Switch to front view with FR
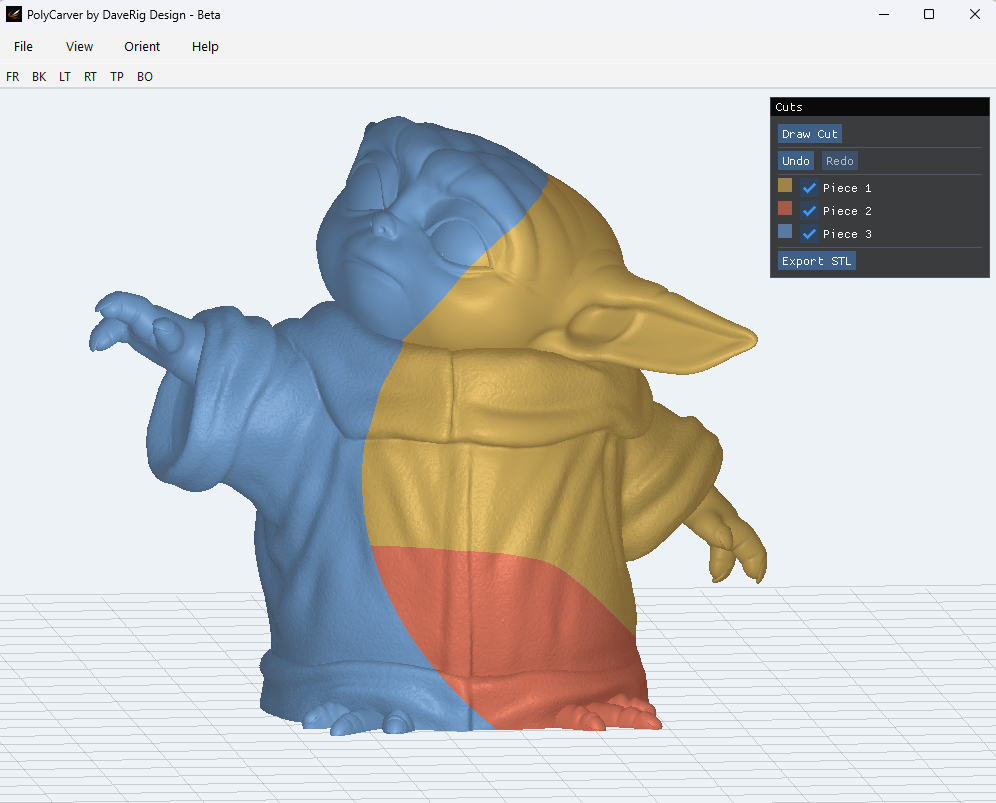 (x=13, y=77)
